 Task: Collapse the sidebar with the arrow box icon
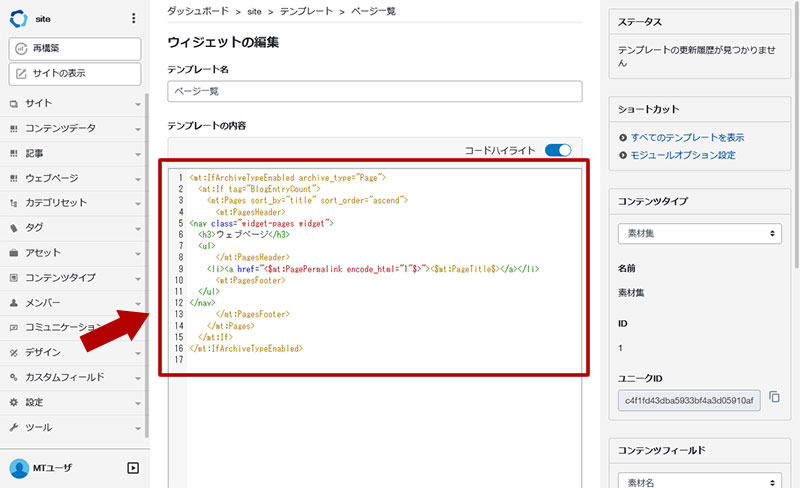coord(133,468)
